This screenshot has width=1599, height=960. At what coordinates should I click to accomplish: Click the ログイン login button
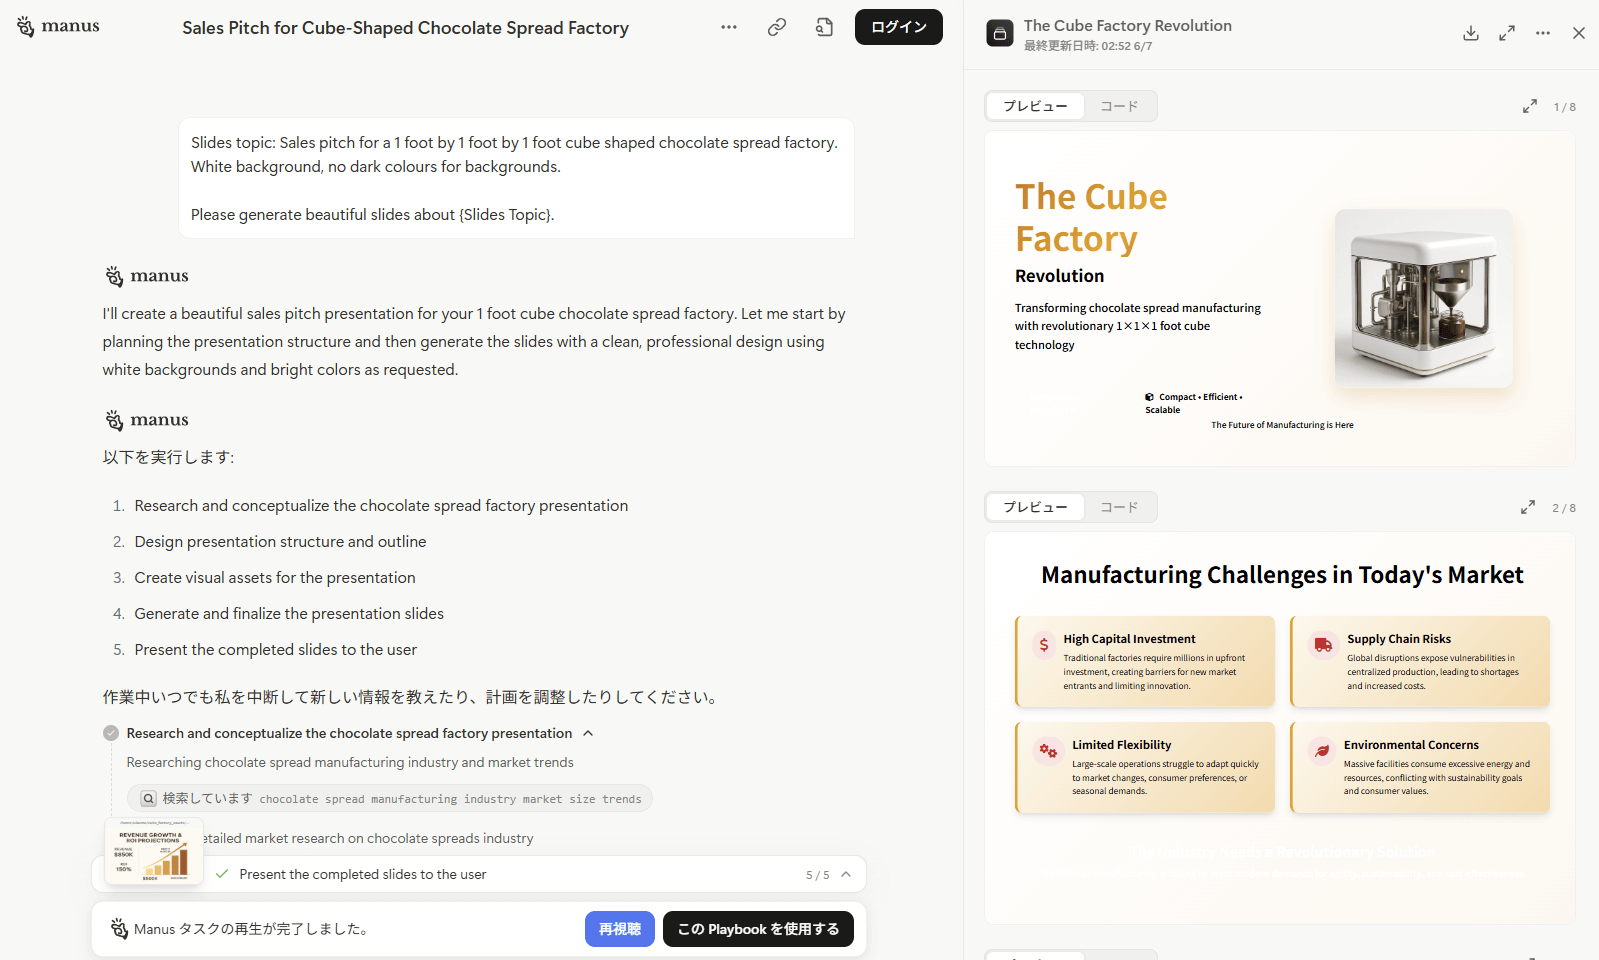899,27
